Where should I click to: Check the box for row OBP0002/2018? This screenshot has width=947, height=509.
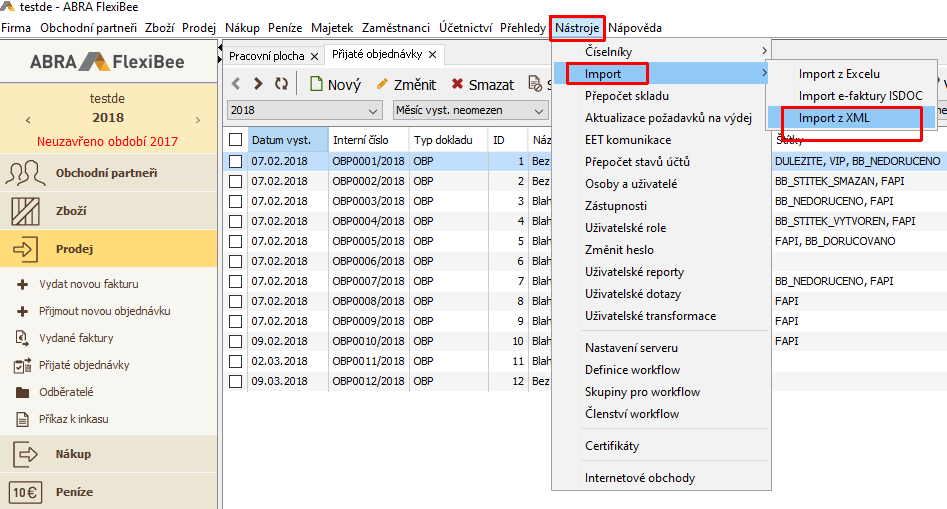[236, 181]
